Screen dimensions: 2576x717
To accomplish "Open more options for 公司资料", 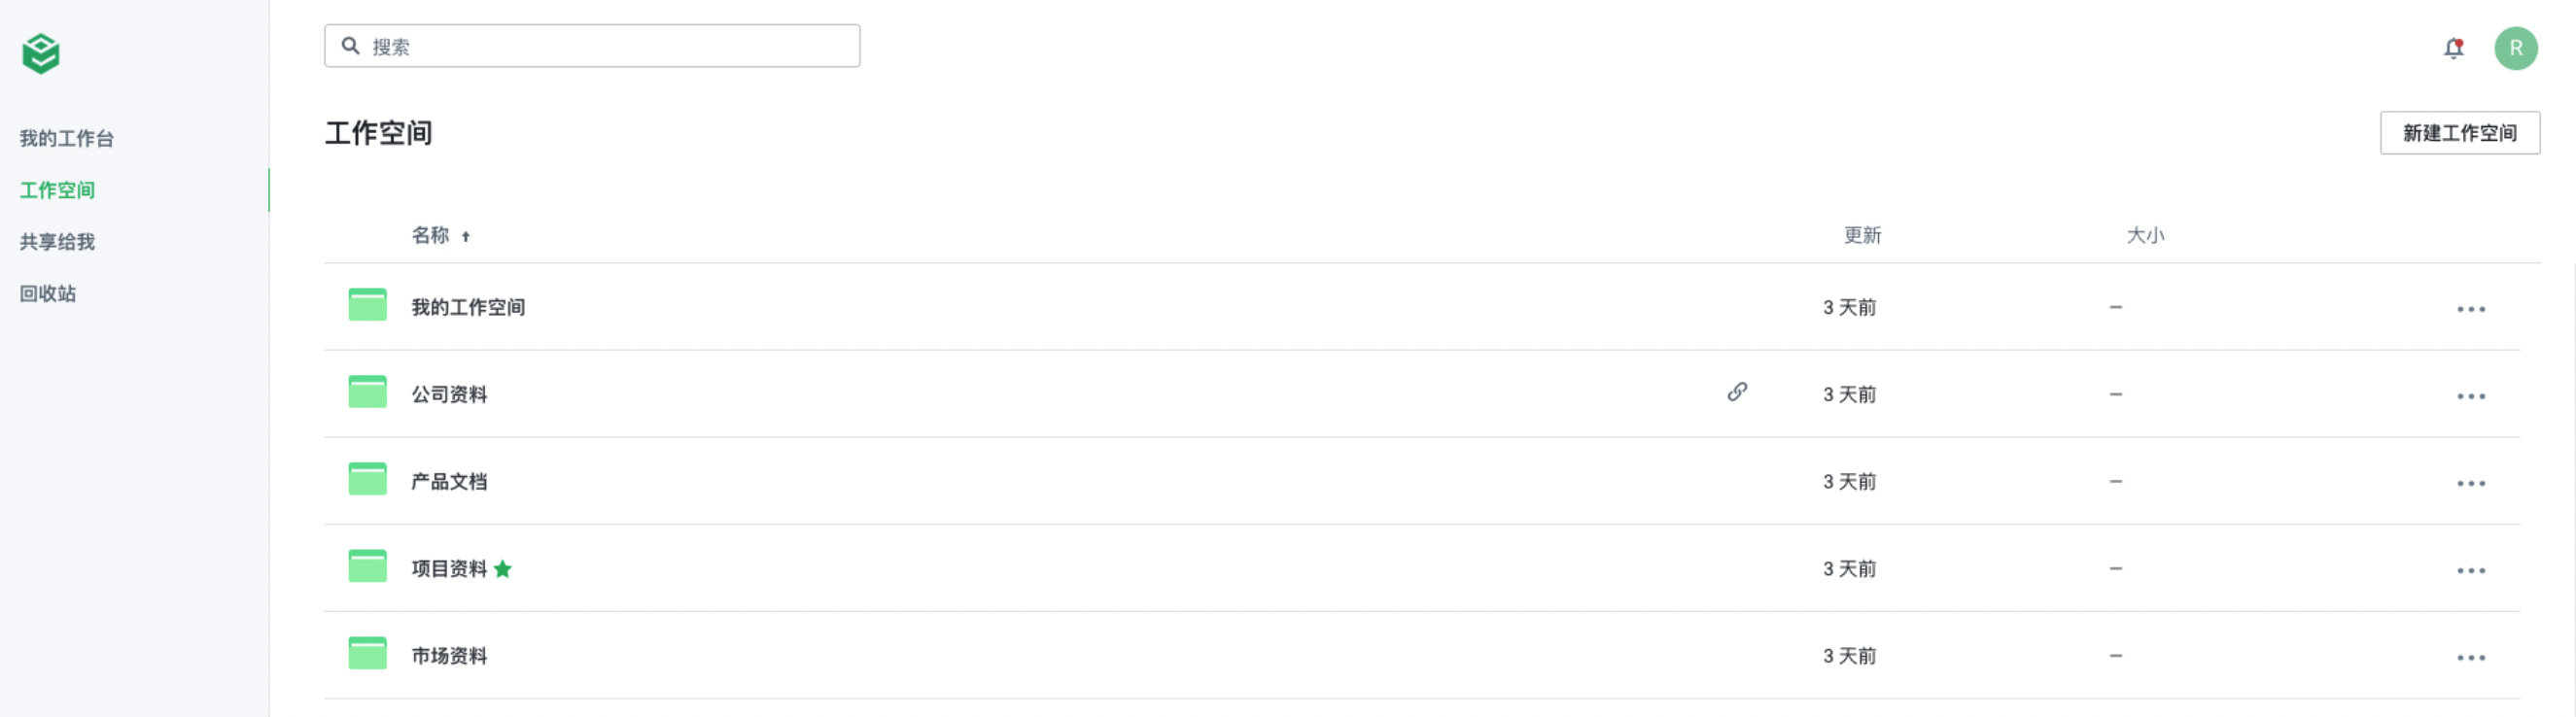I will [2470, 396].
